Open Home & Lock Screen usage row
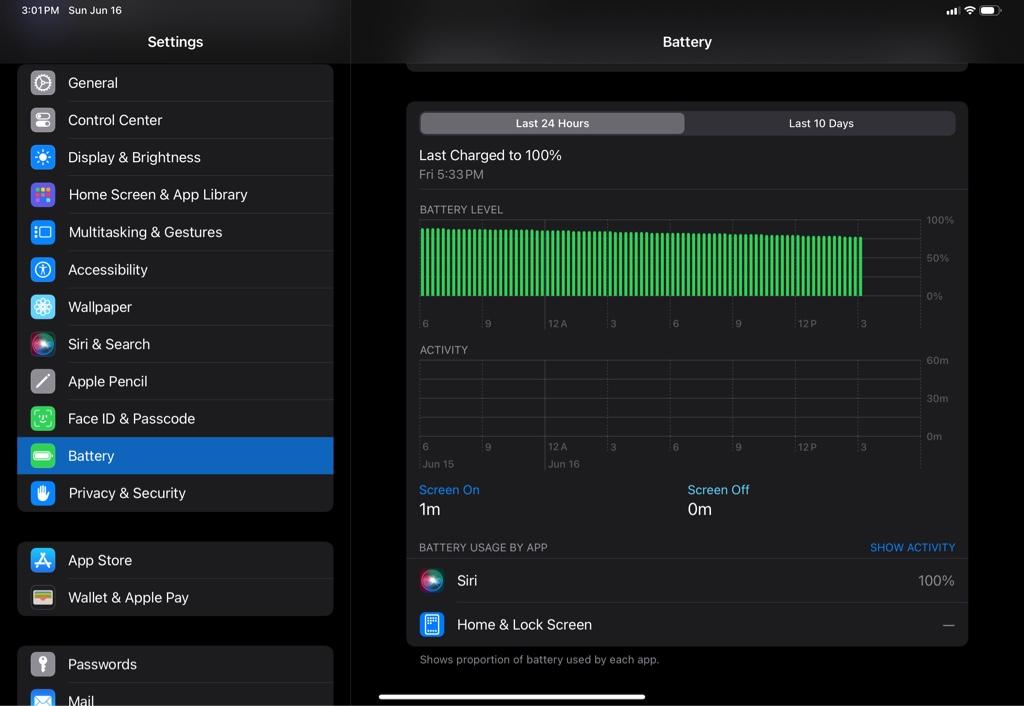Viewport: 1024px width, 706px height. 687,624
